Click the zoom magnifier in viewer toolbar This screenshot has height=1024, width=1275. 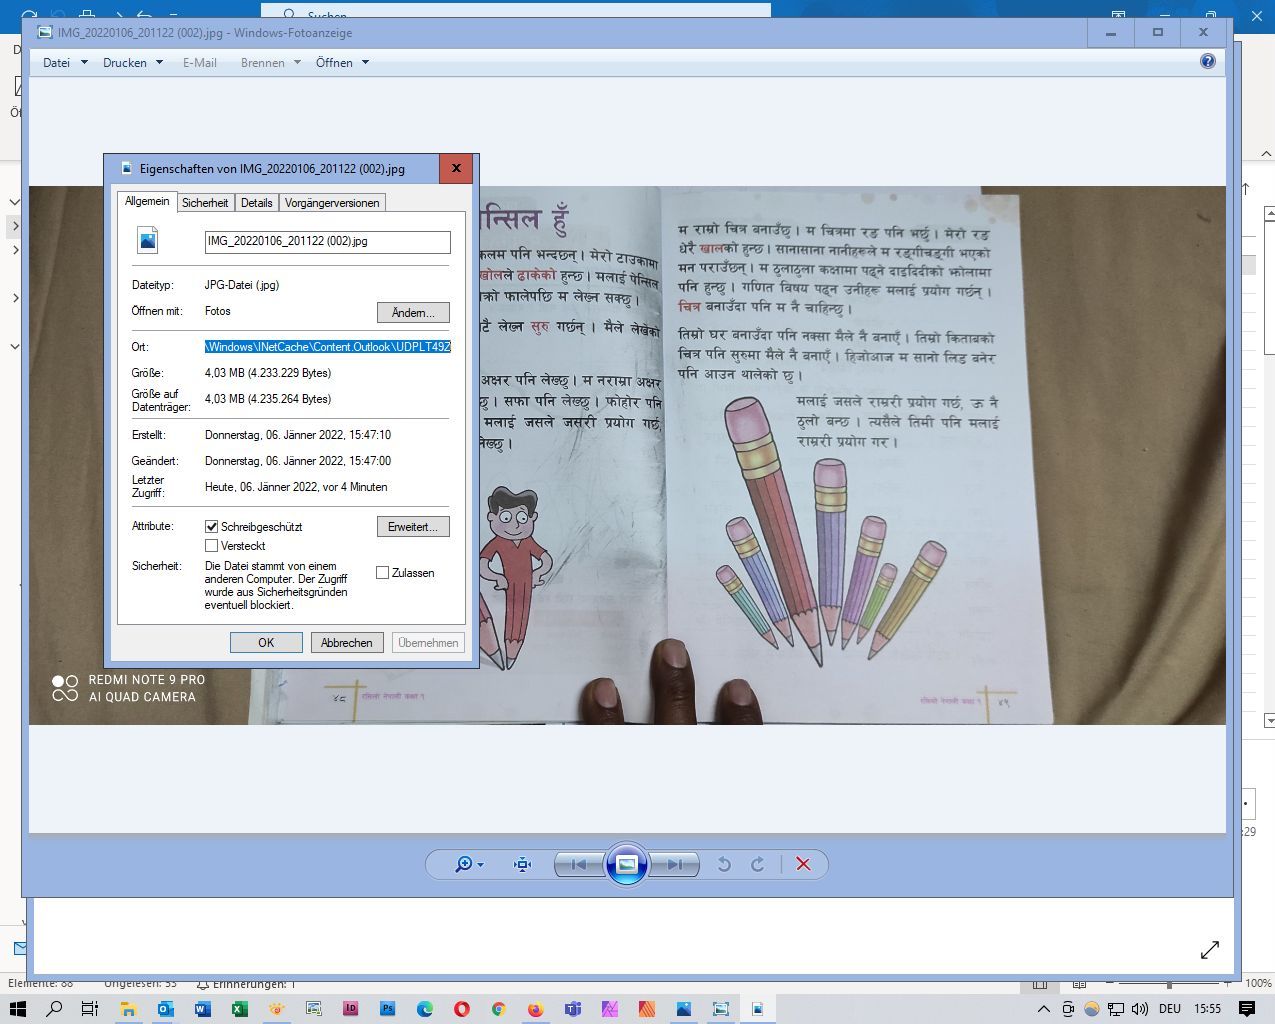point(464,865)
